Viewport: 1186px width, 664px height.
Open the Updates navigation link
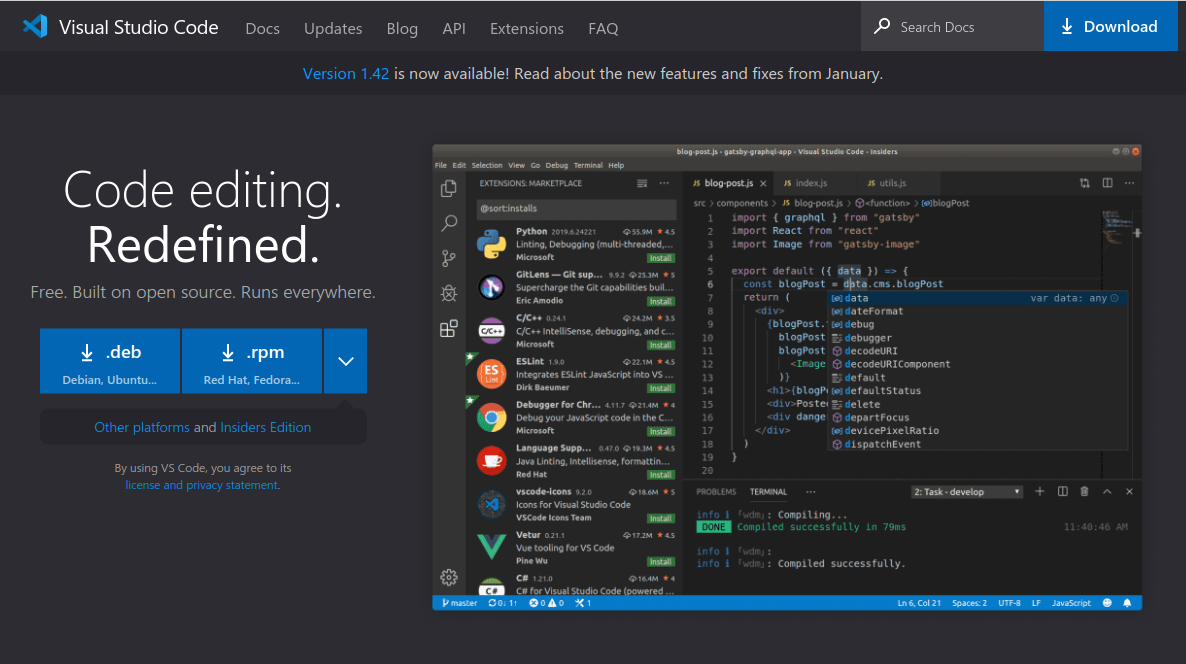(x=333, y=28)
